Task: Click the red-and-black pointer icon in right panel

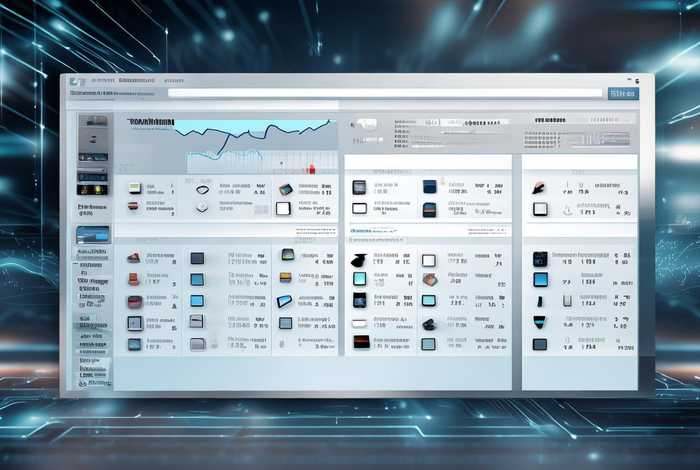Action: pyautogui.click(x=538, y=188)
